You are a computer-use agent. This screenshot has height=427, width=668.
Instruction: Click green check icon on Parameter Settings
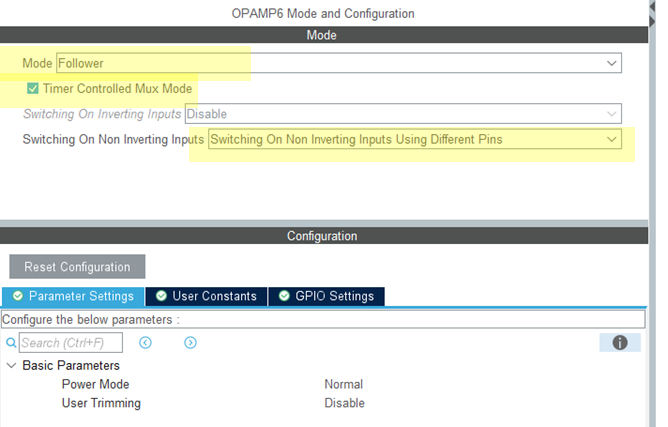(x=18, y=296)
